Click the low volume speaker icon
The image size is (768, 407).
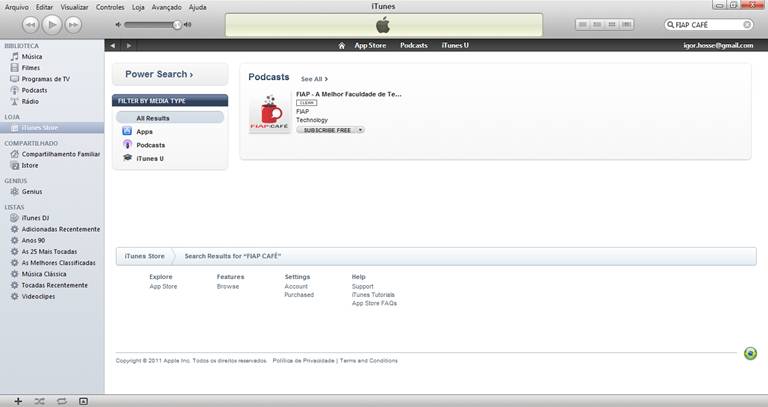point(118,24)
